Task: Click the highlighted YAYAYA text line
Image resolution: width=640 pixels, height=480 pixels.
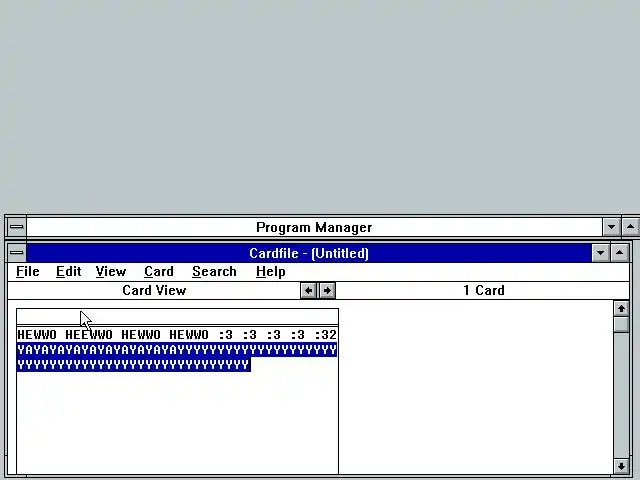Action: point(177,350)
